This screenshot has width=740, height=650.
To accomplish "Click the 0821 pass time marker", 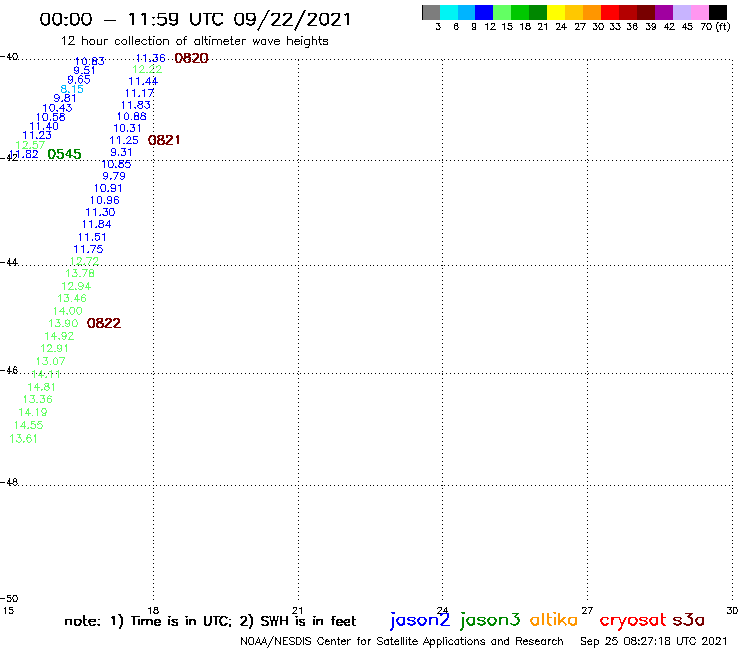I will point(164,140).
